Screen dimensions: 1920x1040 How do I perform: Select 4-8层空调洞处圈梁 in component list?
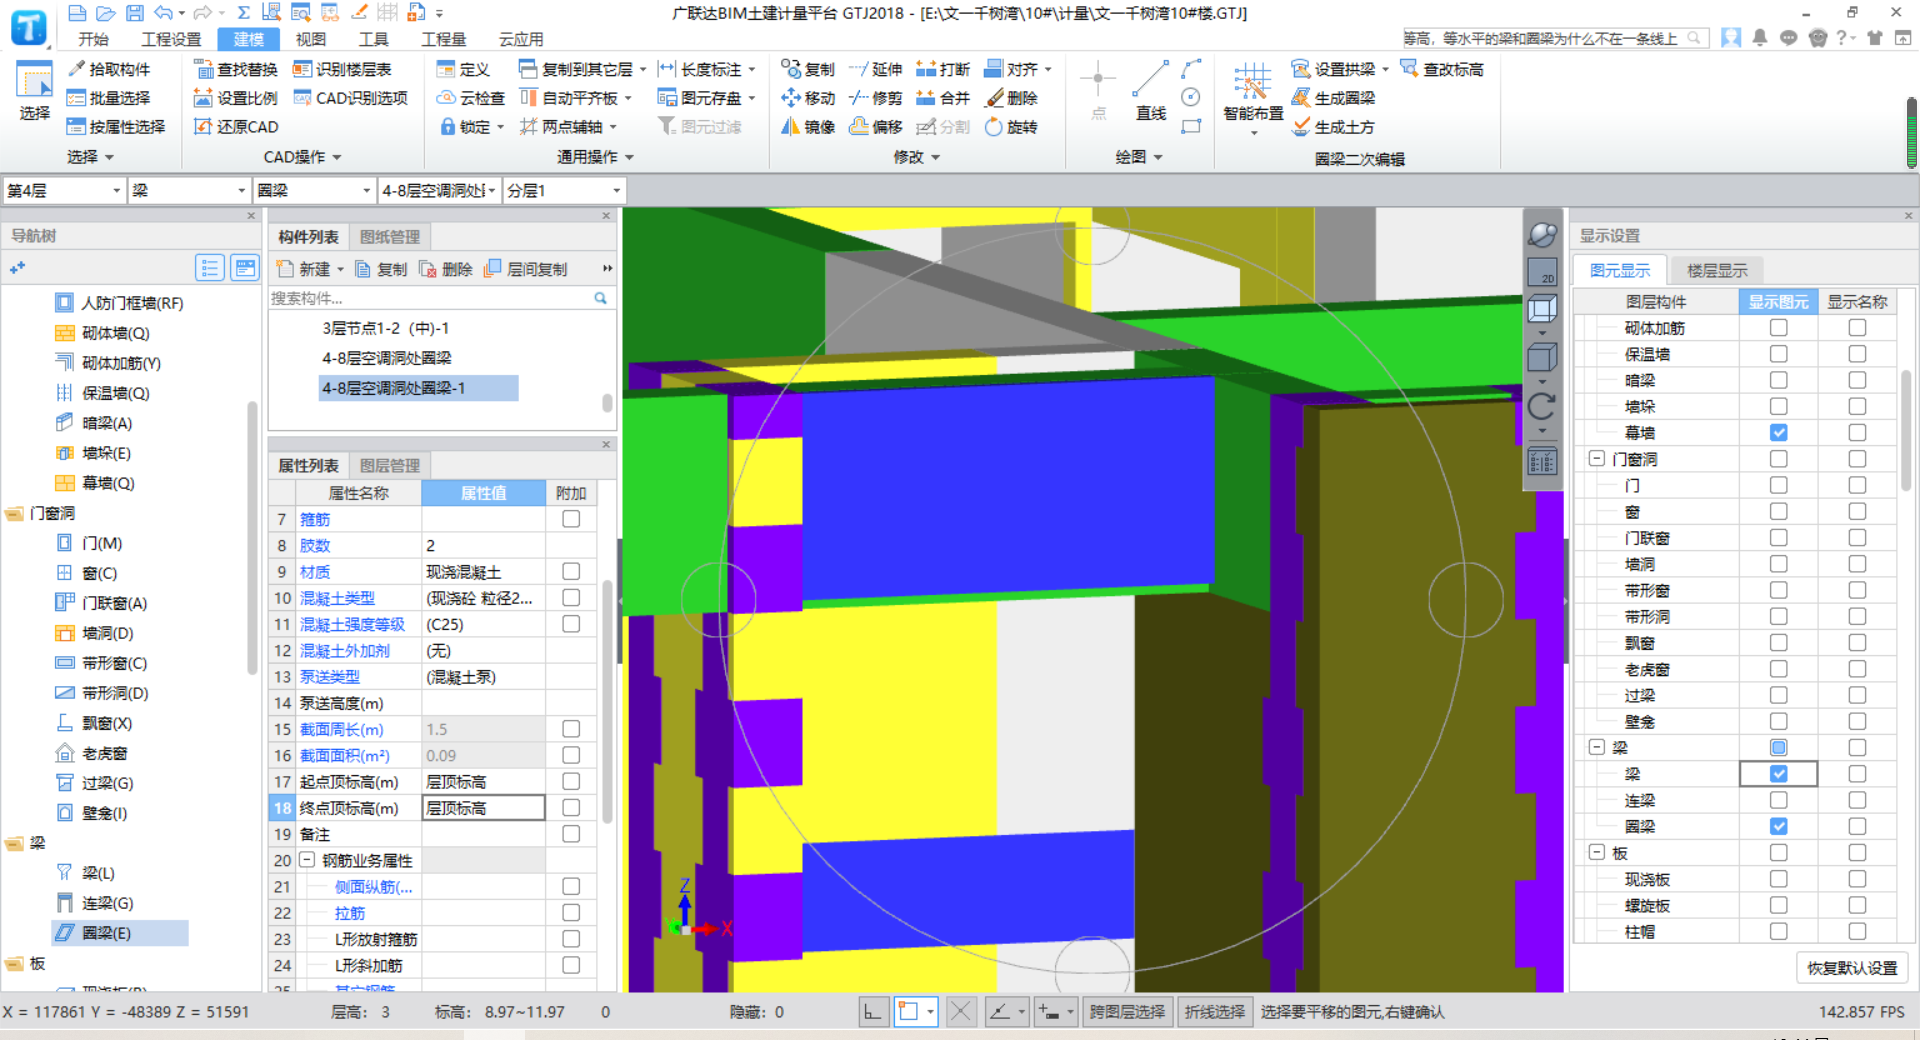(387, 358)
